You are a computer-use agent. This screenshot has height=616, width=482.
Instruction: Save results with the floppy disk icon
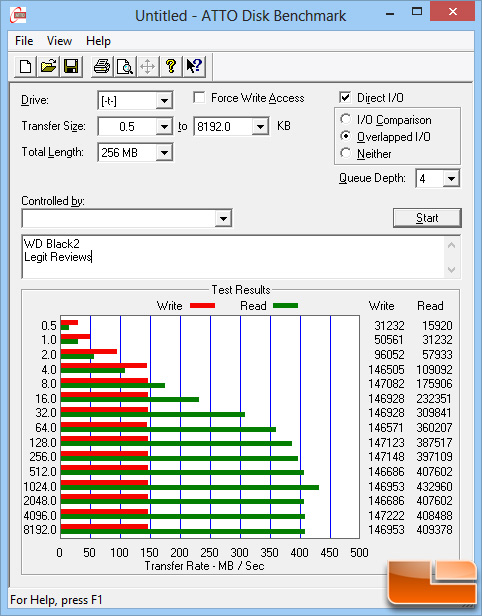point(71,66)
